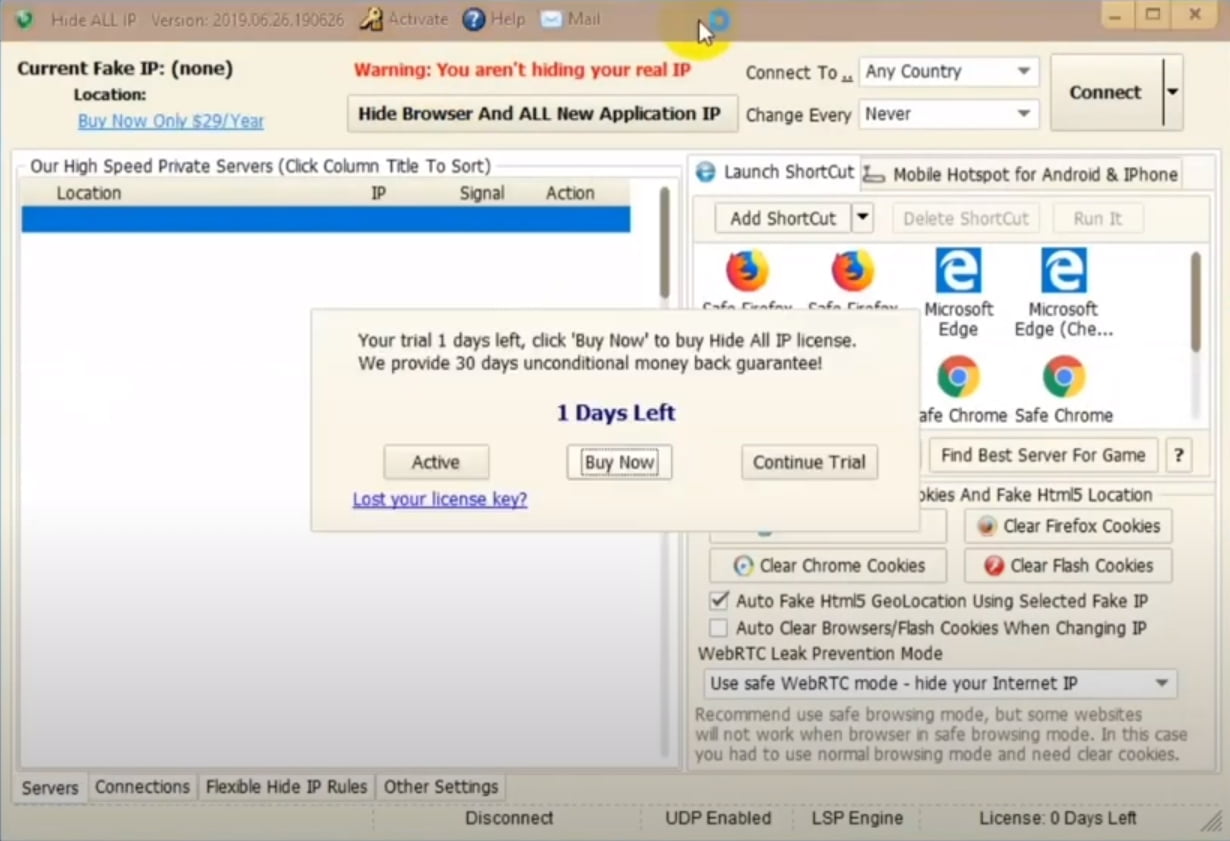Screen dimensions: 1230x841
Task: Click License: 0 Days Left status text
Action: click(1057, 818)
